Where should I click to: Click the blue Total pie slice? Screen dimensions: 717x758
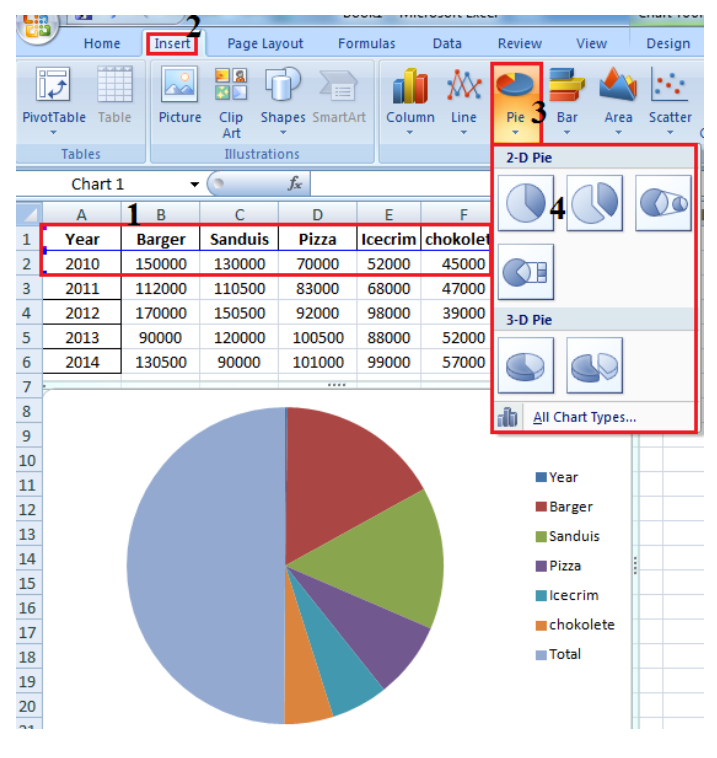(x=200, y=560)
